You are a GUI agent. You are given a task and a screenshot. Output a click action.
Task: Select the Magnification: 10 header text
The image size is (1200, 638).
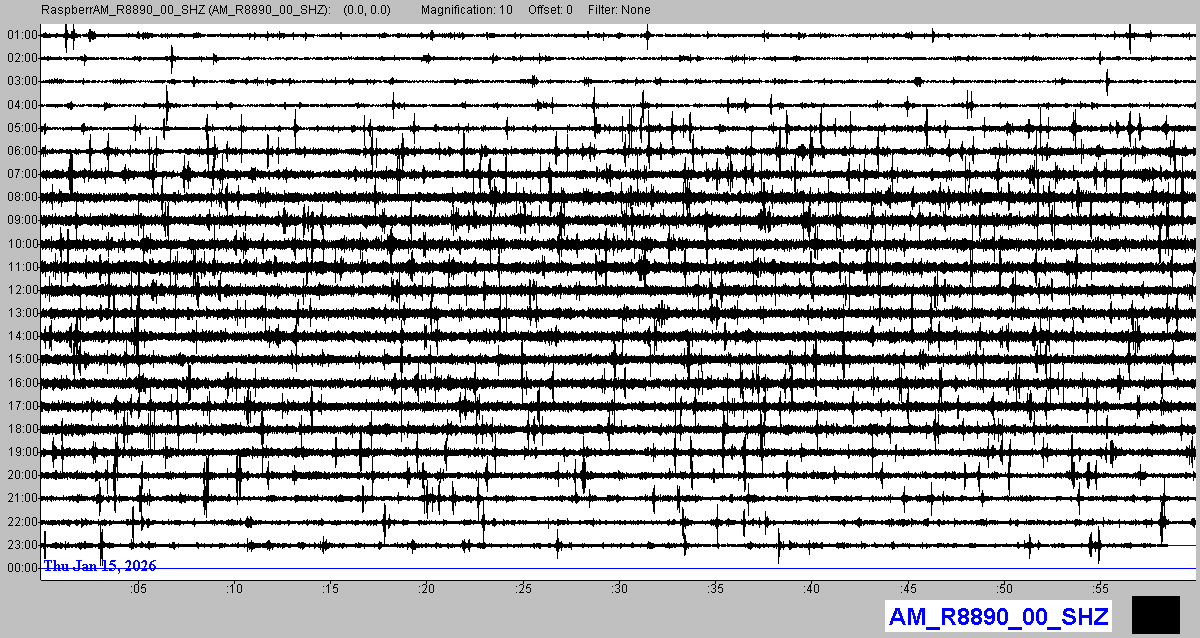tap(466, 10)
